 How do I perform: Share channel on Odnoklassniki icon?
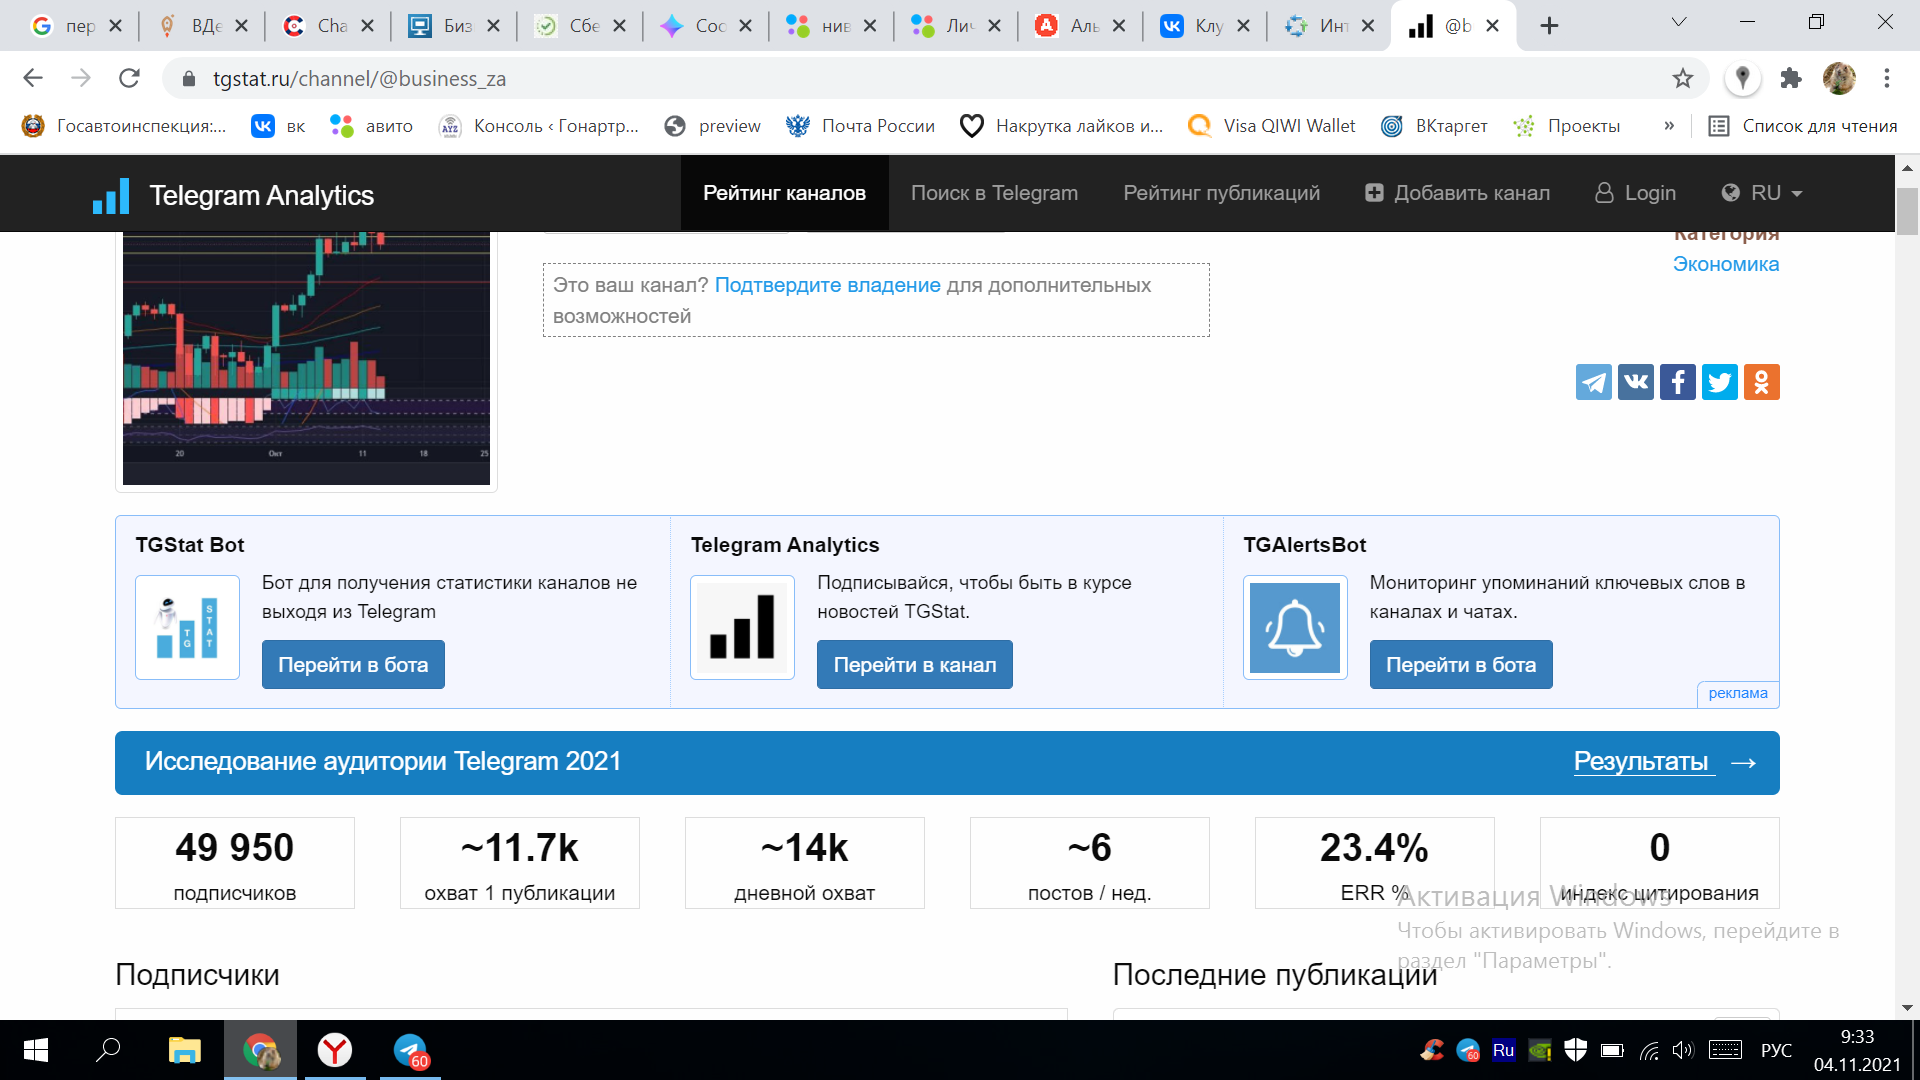tap(1761, 382)
